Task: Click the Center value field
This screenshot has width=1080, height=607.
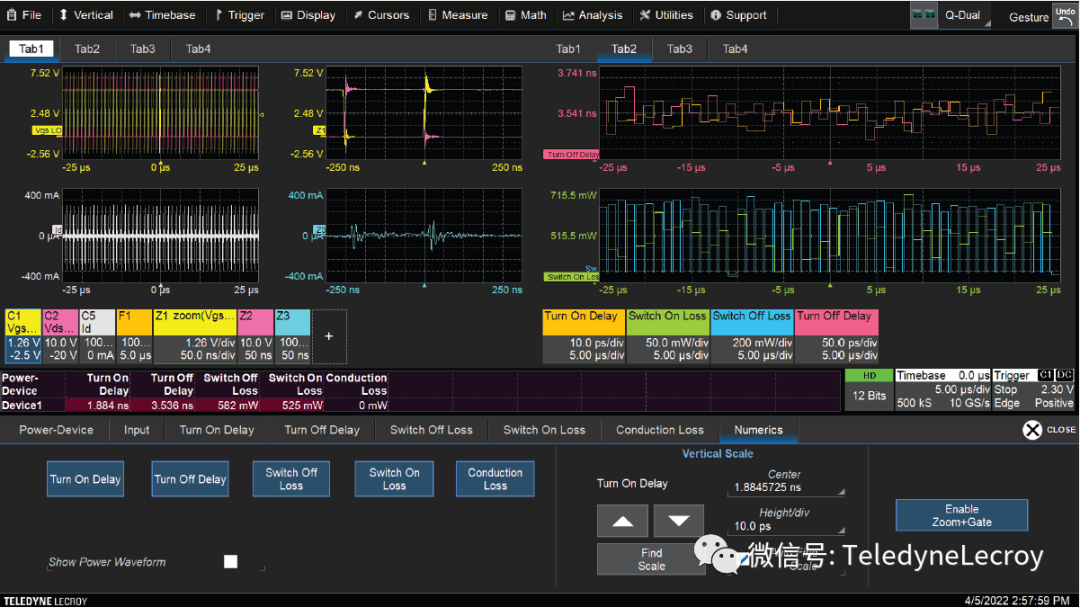Action: click(786, 489)
